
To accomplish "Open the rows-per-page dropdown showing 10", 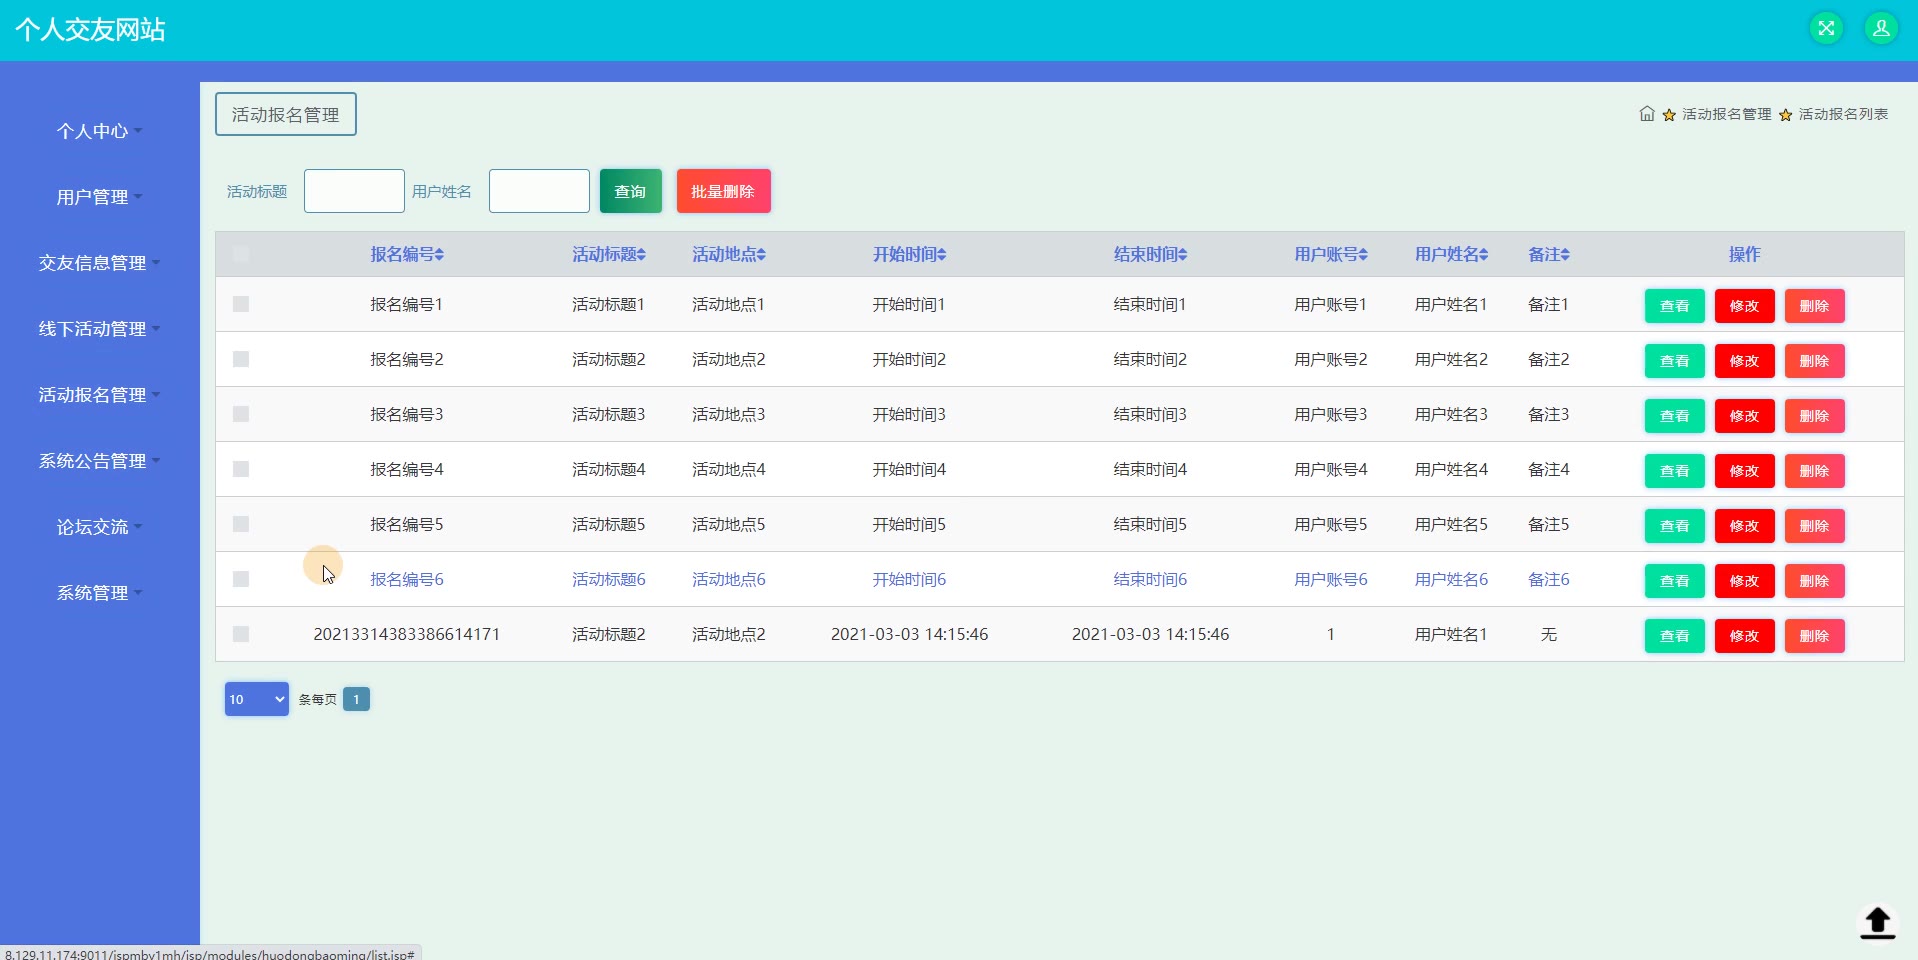I will [256, 699].
